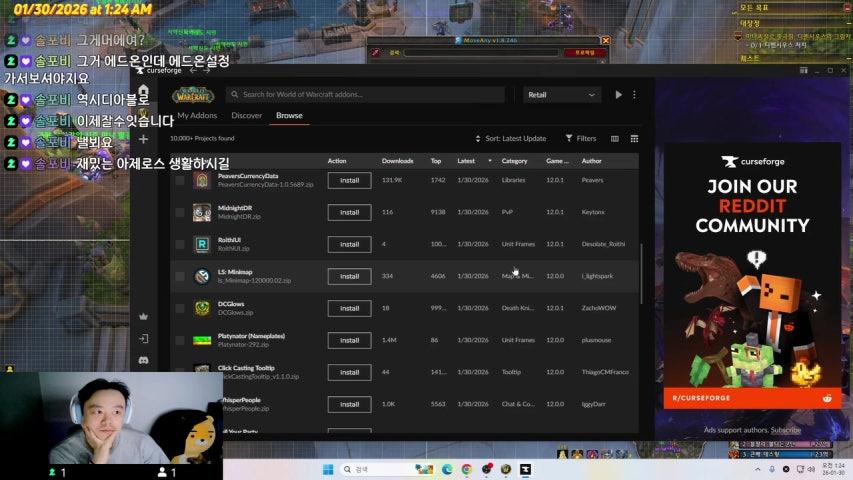Open the Discord icon in CurseForge sidebar

144,360
